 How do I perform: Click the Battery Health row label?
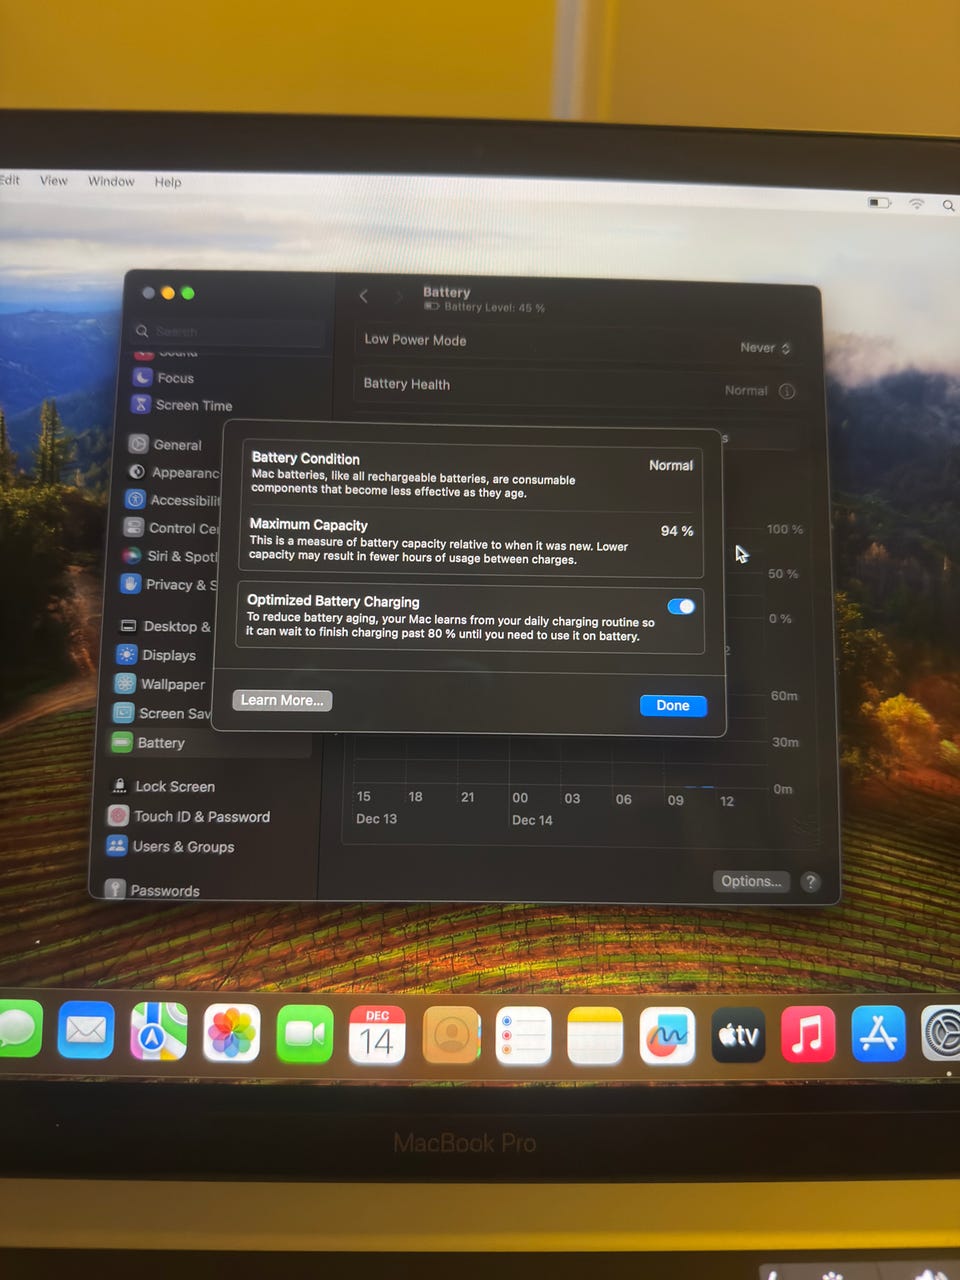coord(407,384)
